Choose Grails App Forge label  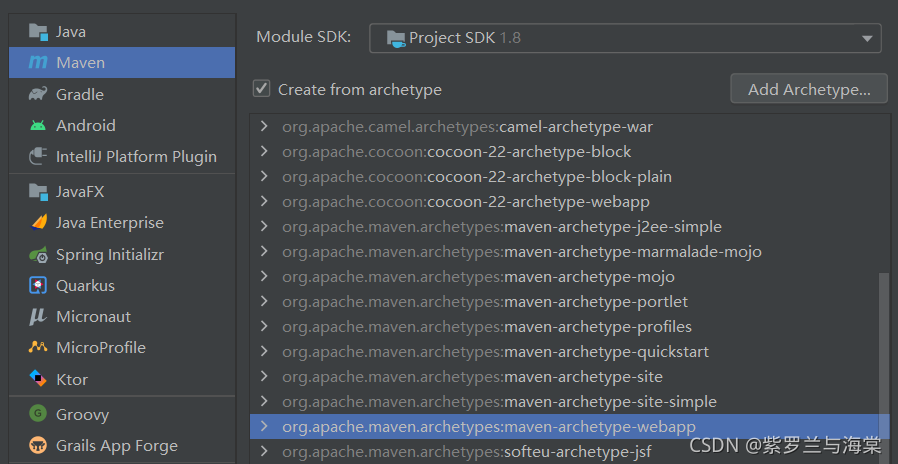pos(117,445)
